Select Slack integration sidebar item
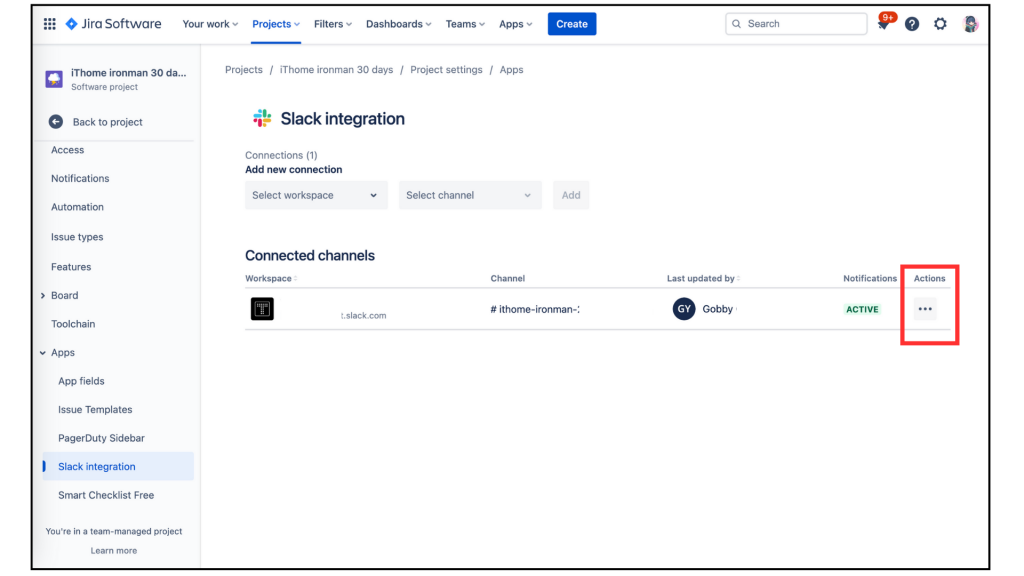 (x=118, y=466)
